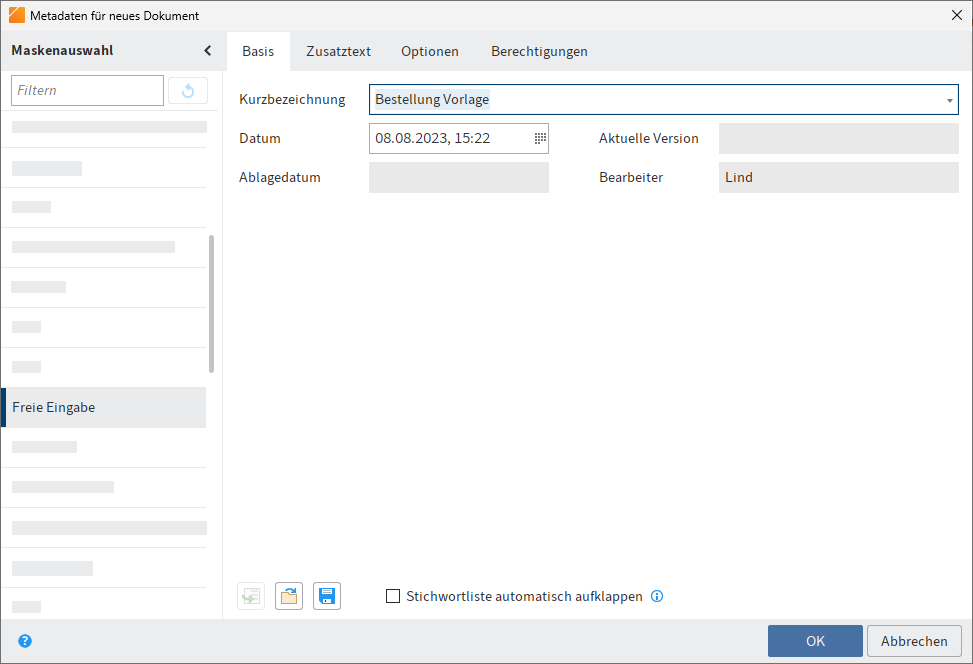Open help via the question mark icon

(x=24, y=641)
